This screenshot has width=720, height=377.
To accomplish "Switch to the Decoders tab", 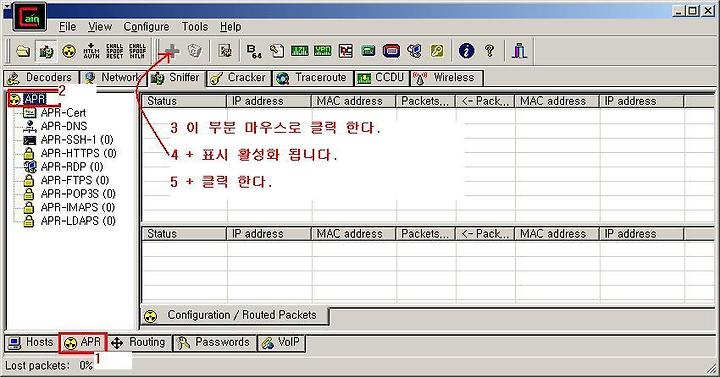I will [x=41, y=78].
